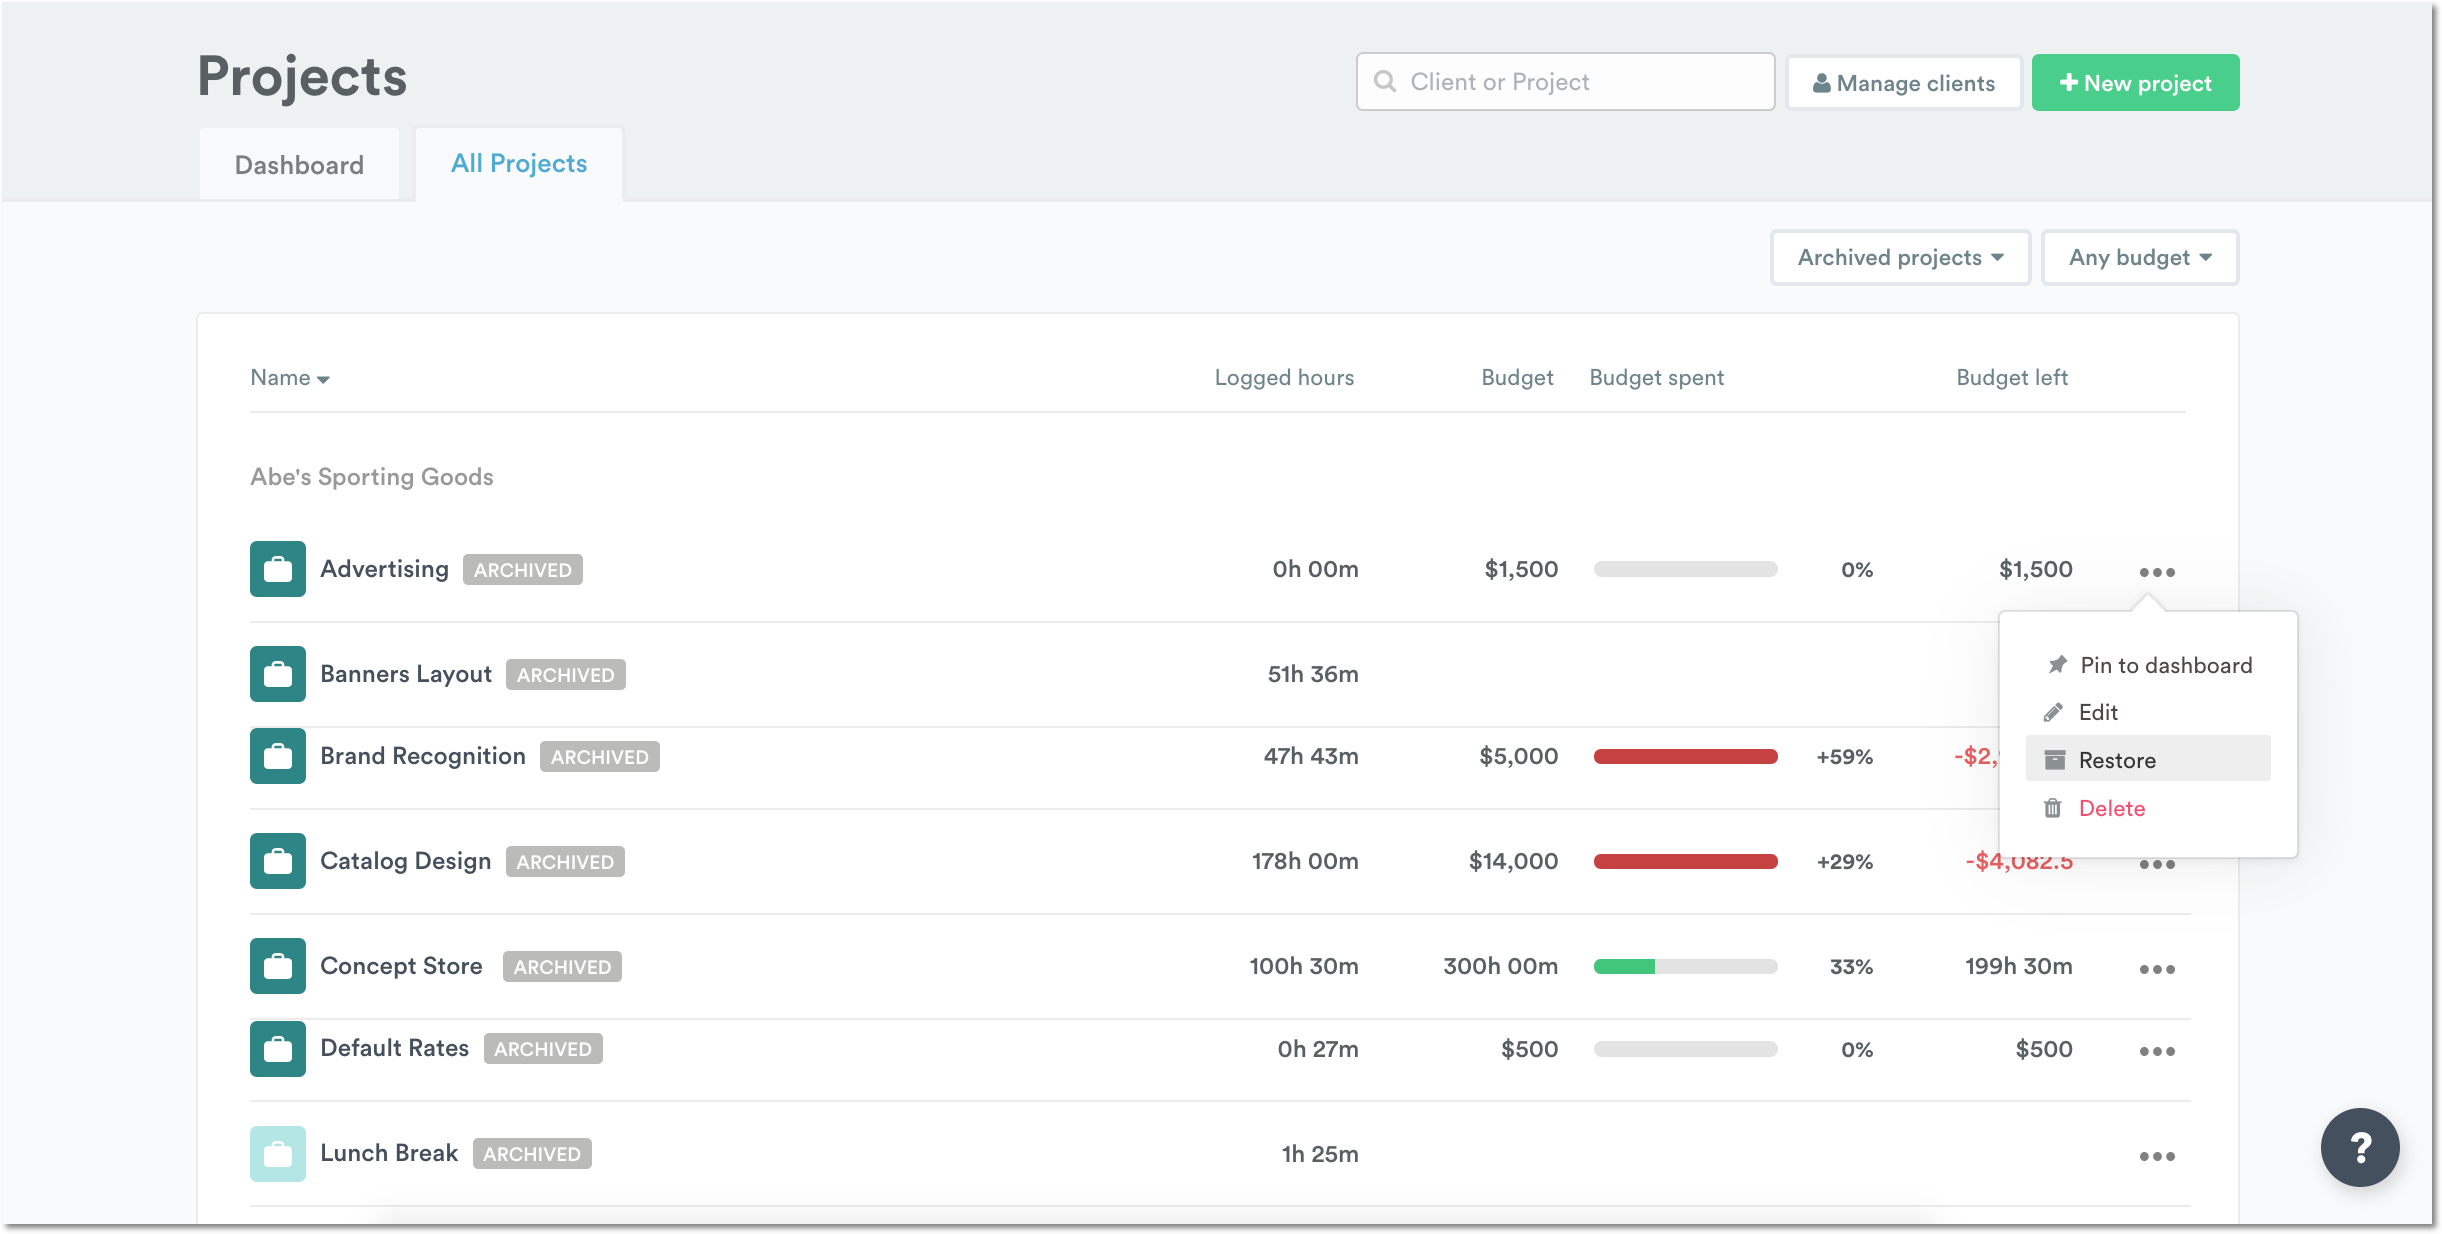This screenshot has height=1234, width=2442.
Task: Open the three-dot menu for Concept Store
Action: pos(2159,968)
